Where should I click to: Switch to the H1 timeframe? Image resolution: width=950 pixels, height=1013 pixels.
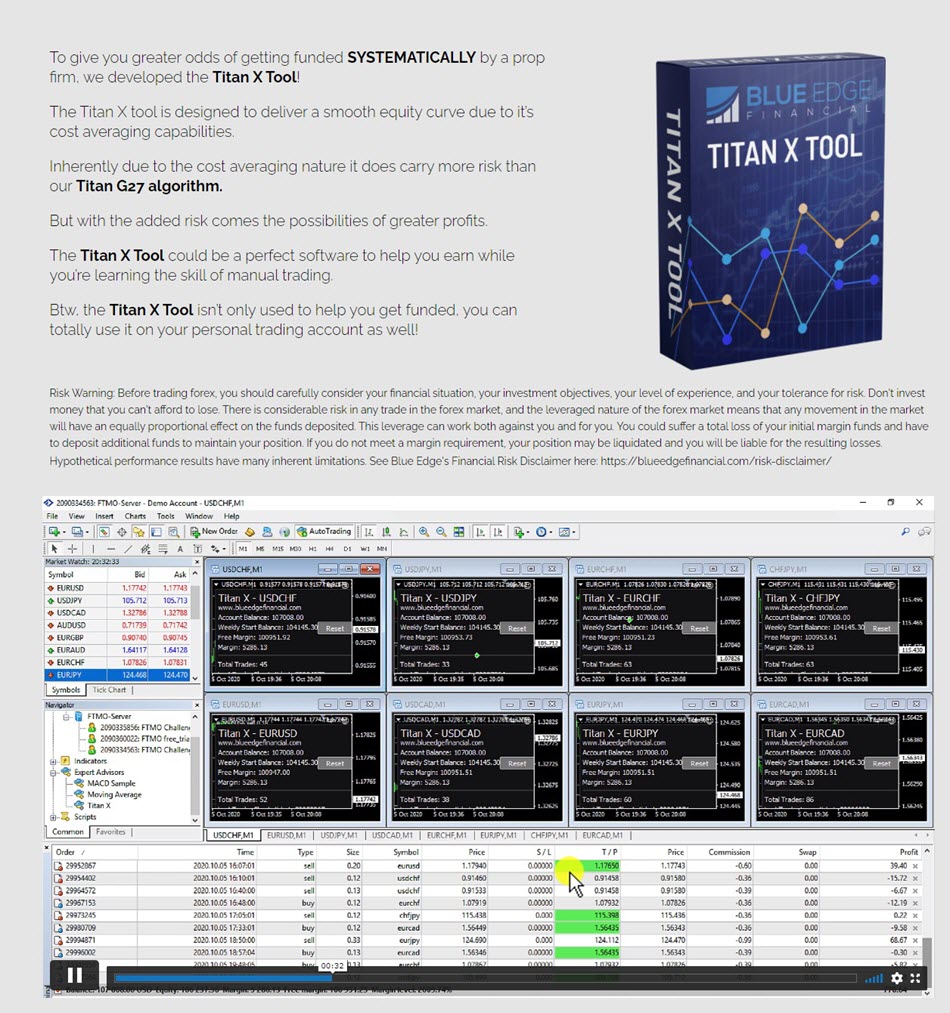312,548
